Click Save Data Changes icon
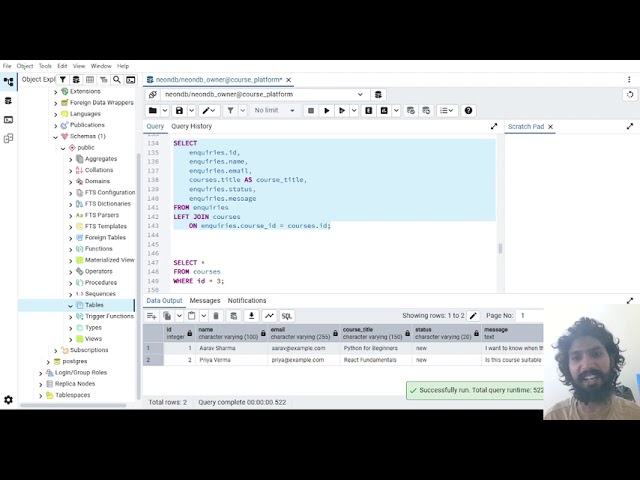 (x=233, y=316)
